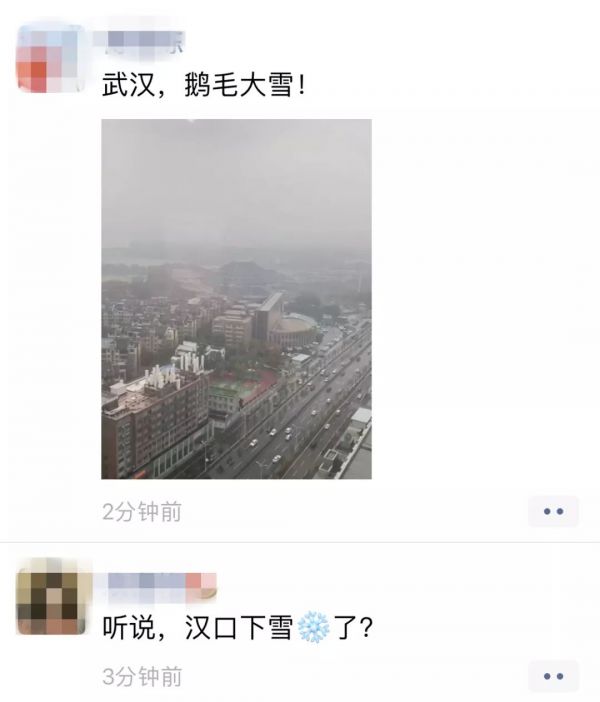The height and width of the screenshot is (702, 600).
Task: Click the round stadium building in the photo
Action: coord(293,329)
